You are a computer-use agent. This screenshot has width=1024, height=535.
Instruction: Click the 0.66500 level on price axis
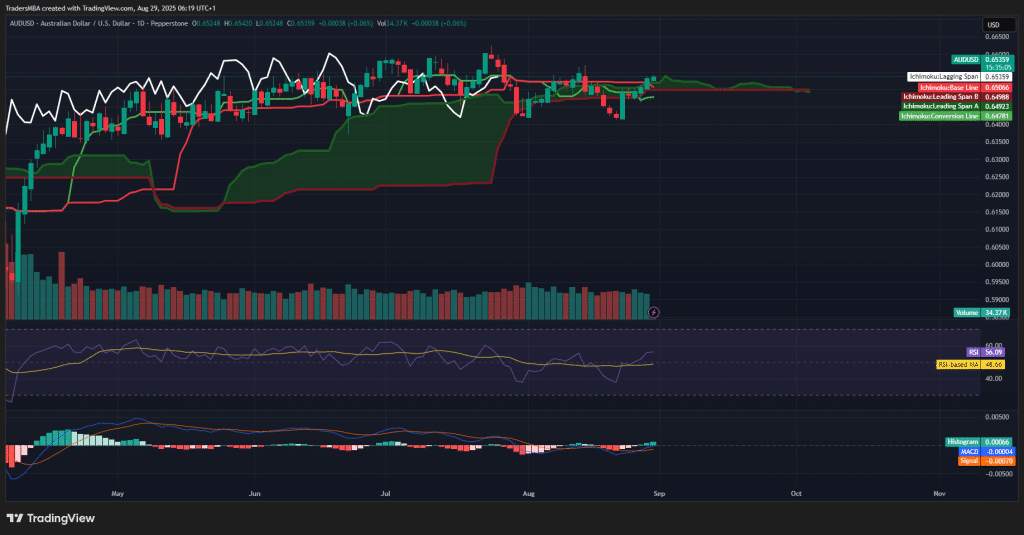click(x=995, y=36)
